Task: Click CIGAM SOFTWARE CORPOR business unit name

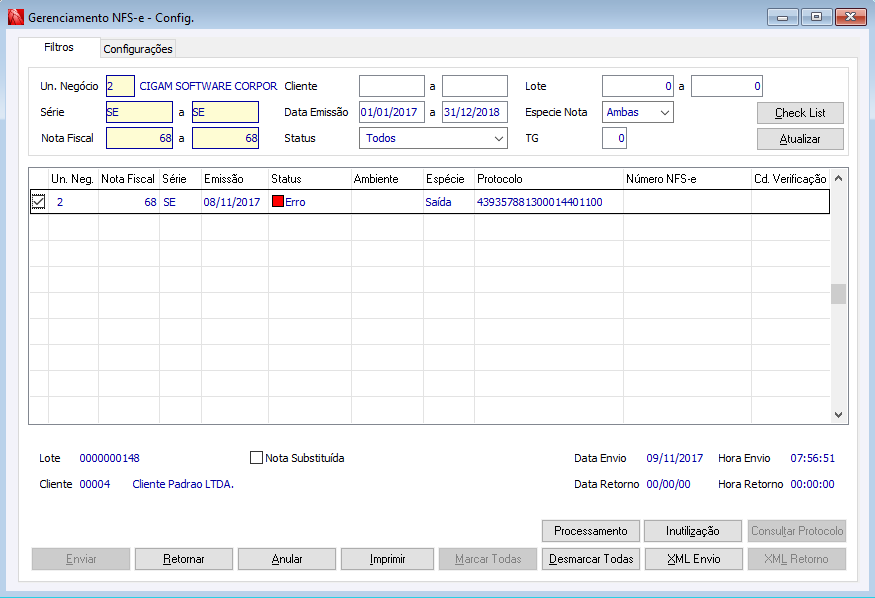Action: [208, 86]
